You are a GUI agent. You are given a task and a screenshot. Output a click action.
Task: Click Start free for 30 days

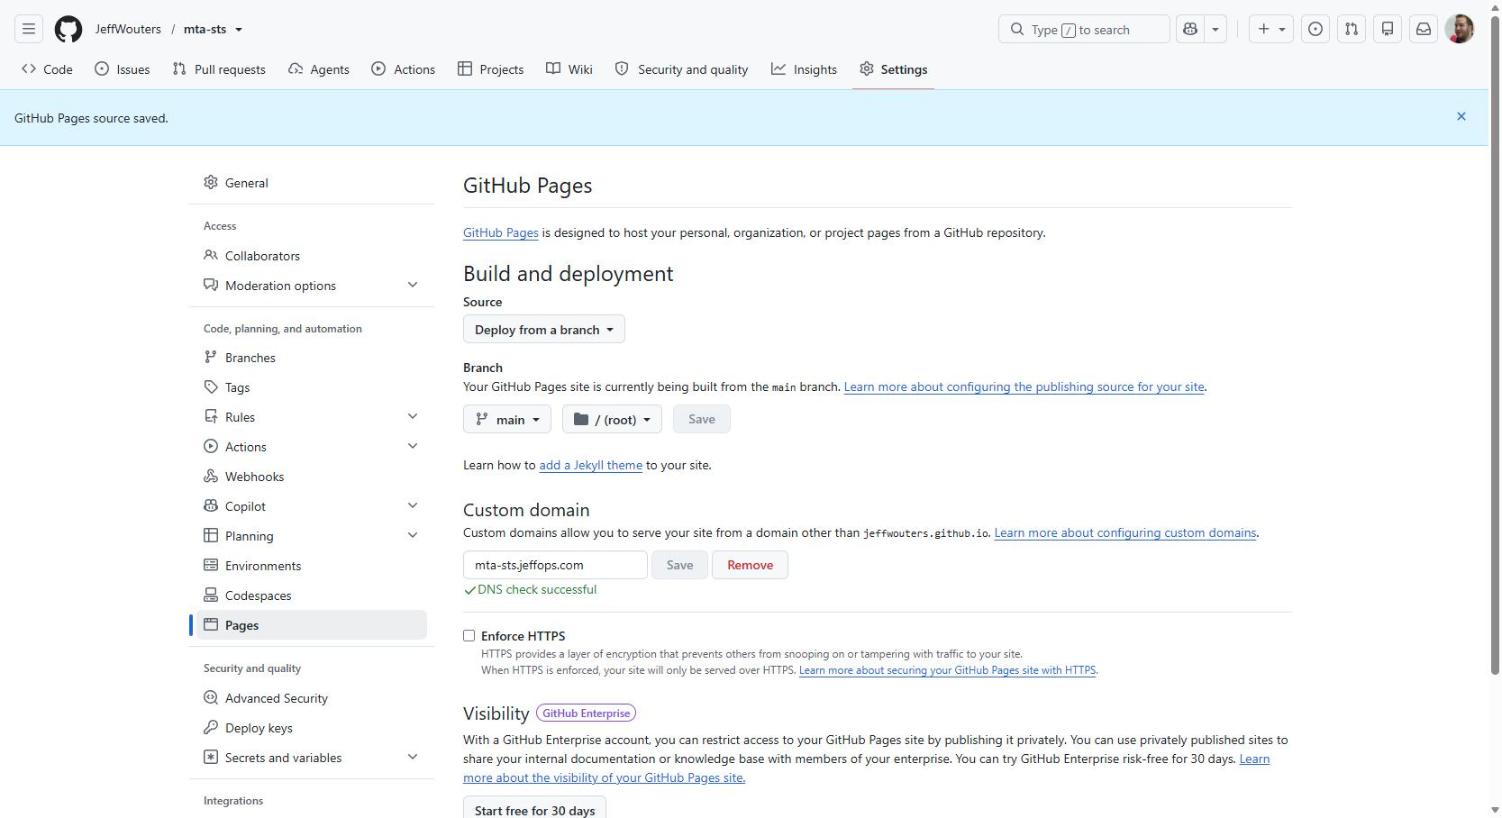[x=535, y=809]
